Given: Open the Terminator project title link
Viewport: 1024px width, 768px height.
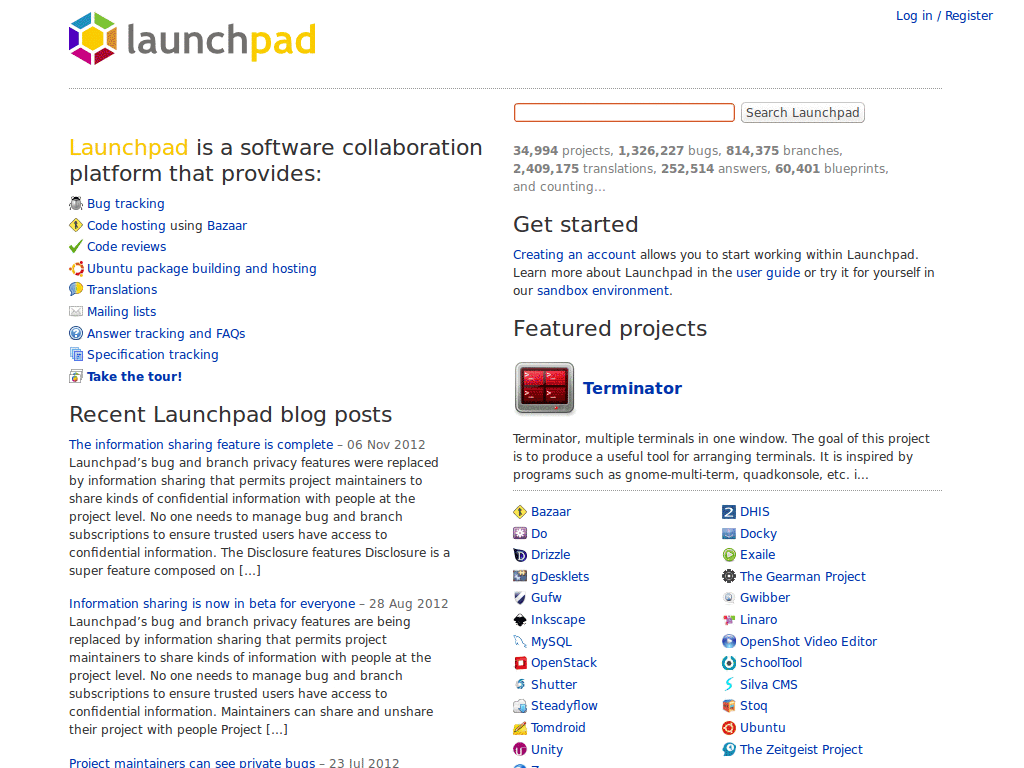Looking at the screenshot, I should (632, 388).
